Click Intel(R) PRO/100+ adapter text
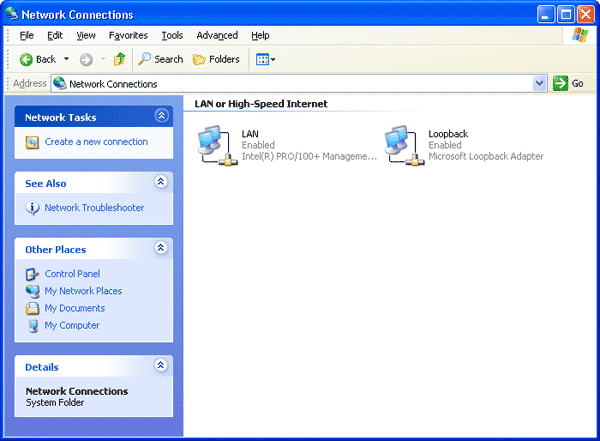 (x=309, y=156)
